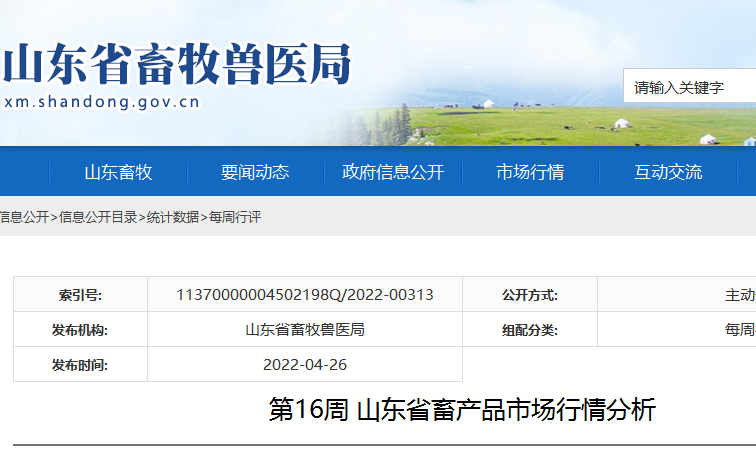The height and width of the screenshot is (455, 756).
Task: Select 政府信息公开 in the navigation bar
Action: click(392, 172)
